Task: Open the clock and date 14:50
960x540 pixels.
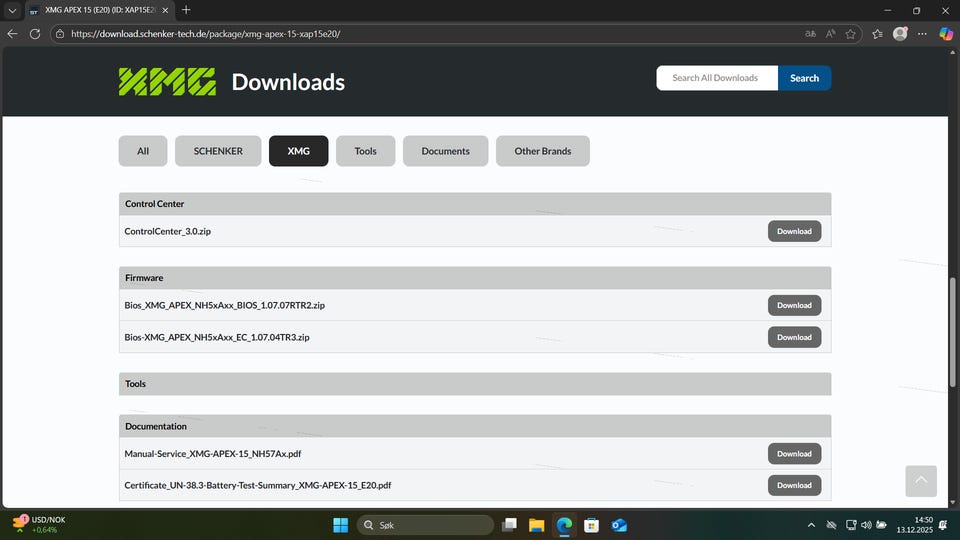Action: pyautogui.click(x=915, y=525)
